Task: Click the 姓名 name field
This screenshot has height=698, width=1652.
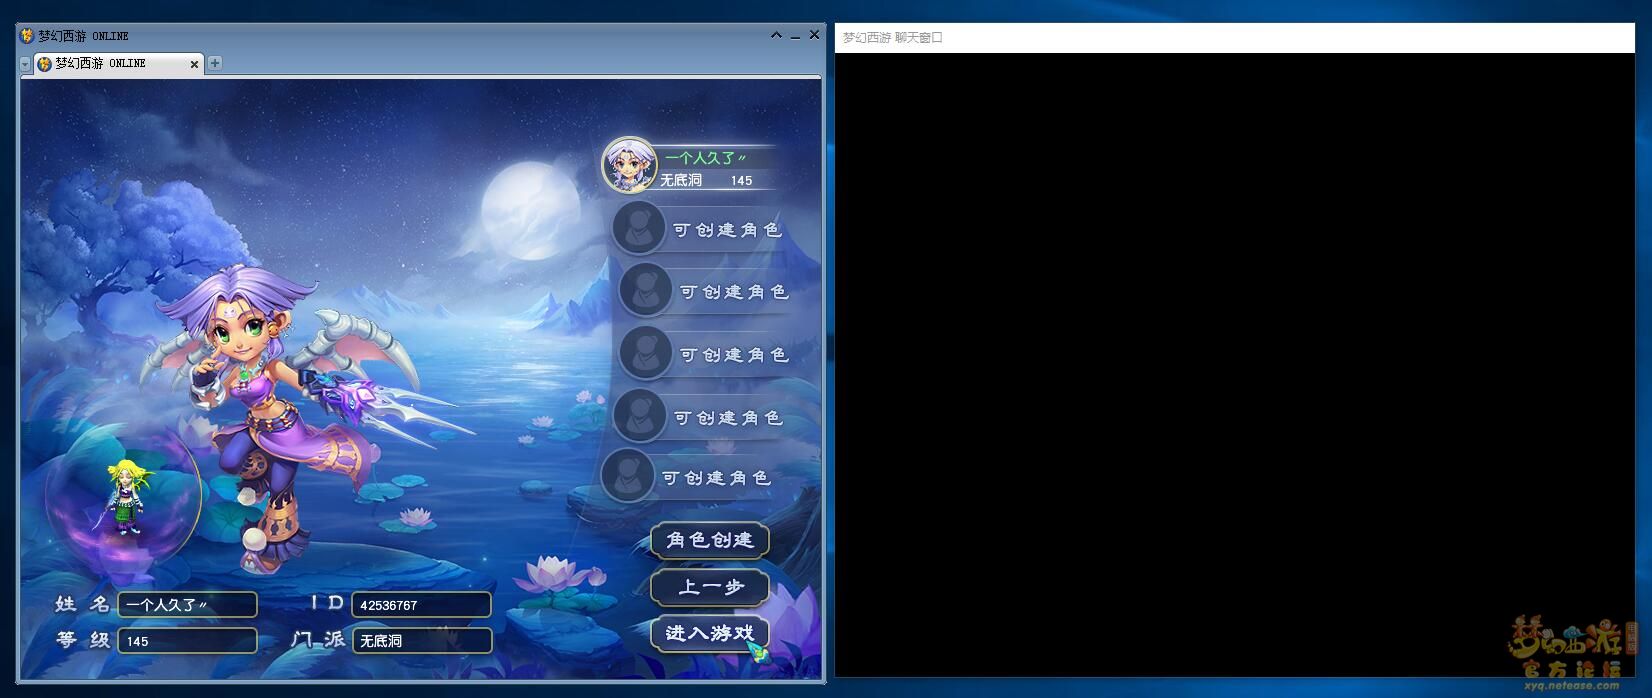Action: 187,605
